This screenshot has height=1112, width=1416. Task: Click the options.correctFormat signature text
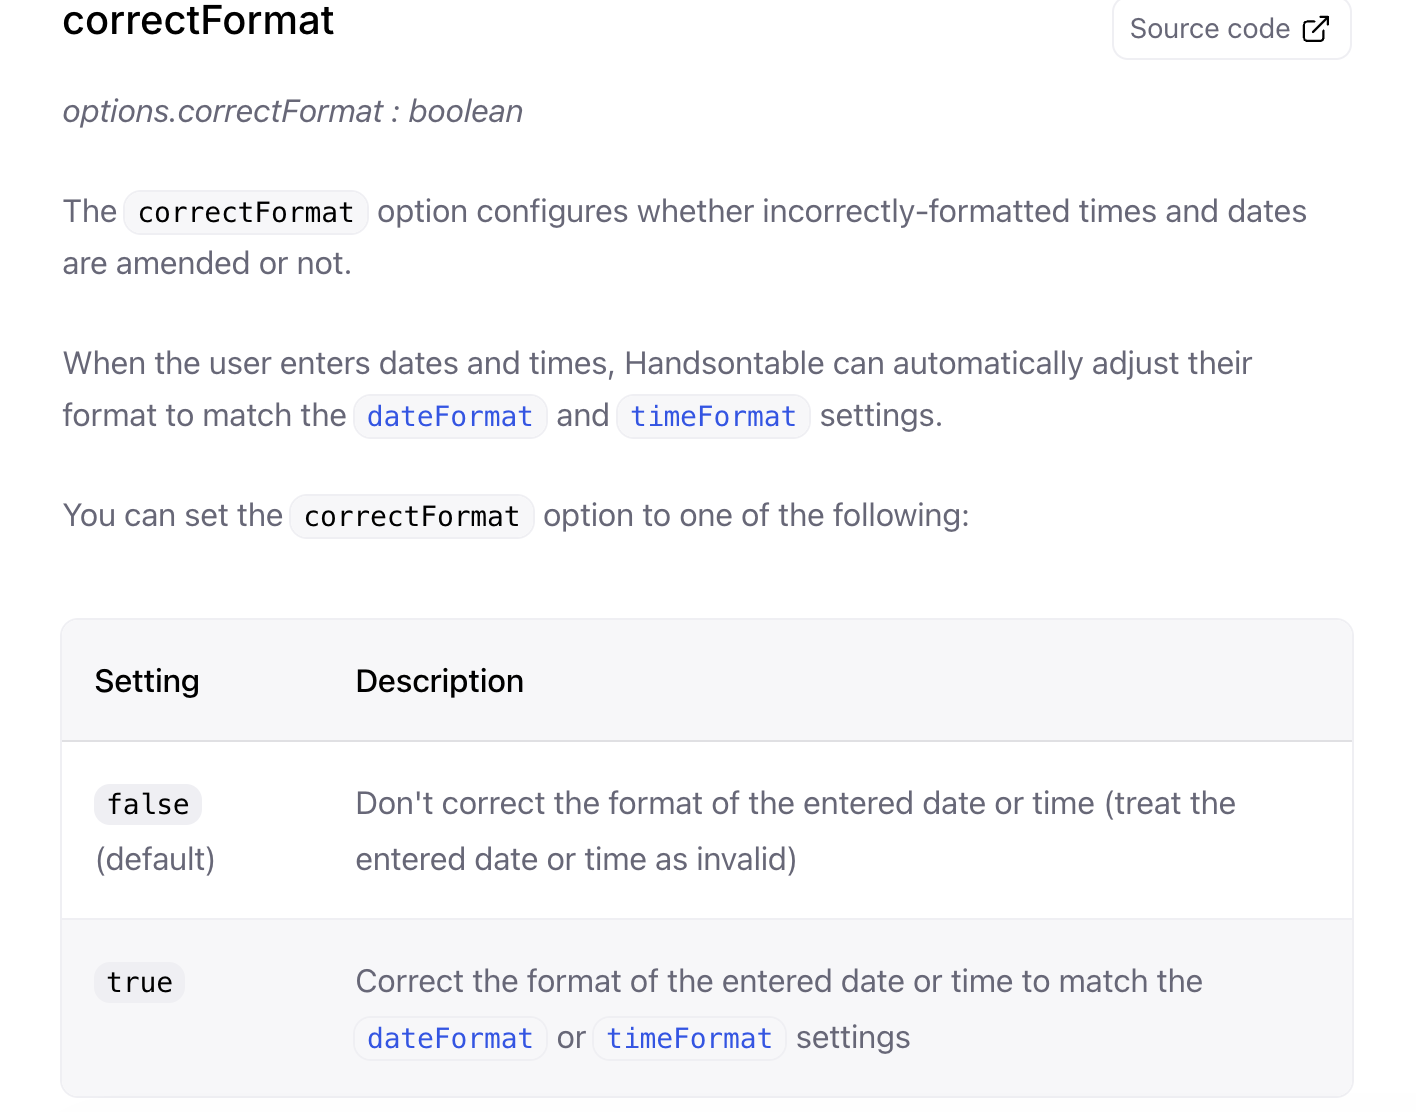coord(222,111)
